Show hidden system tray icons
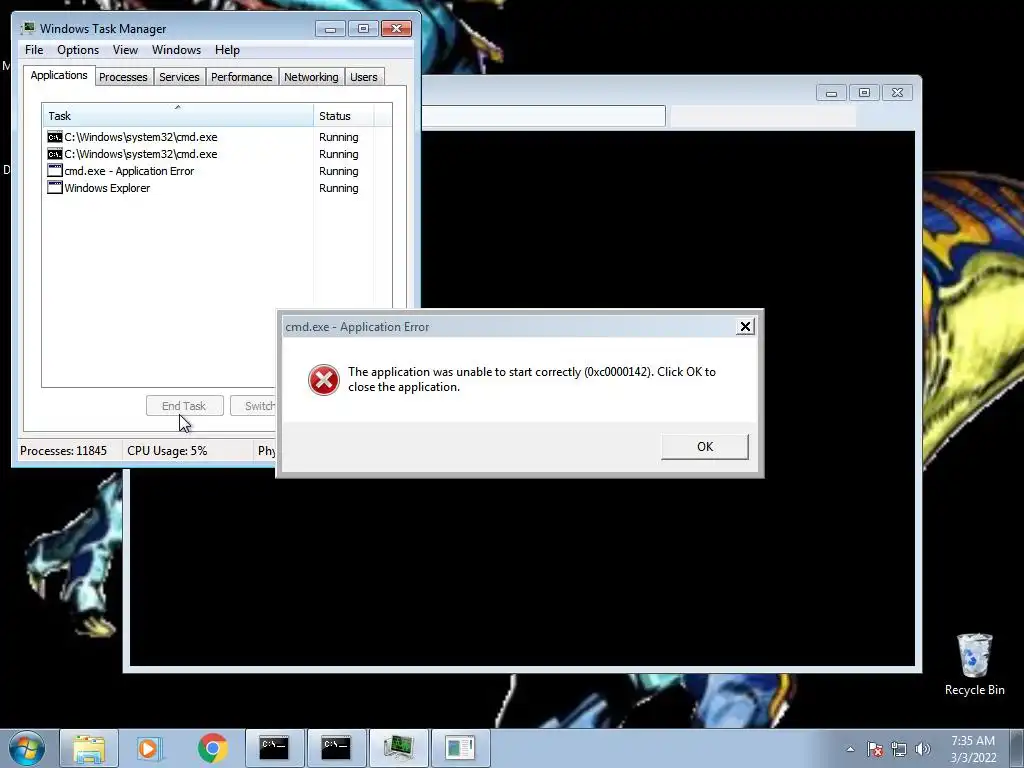Viewport: 1024px width, 768px height. click(850, 749)
